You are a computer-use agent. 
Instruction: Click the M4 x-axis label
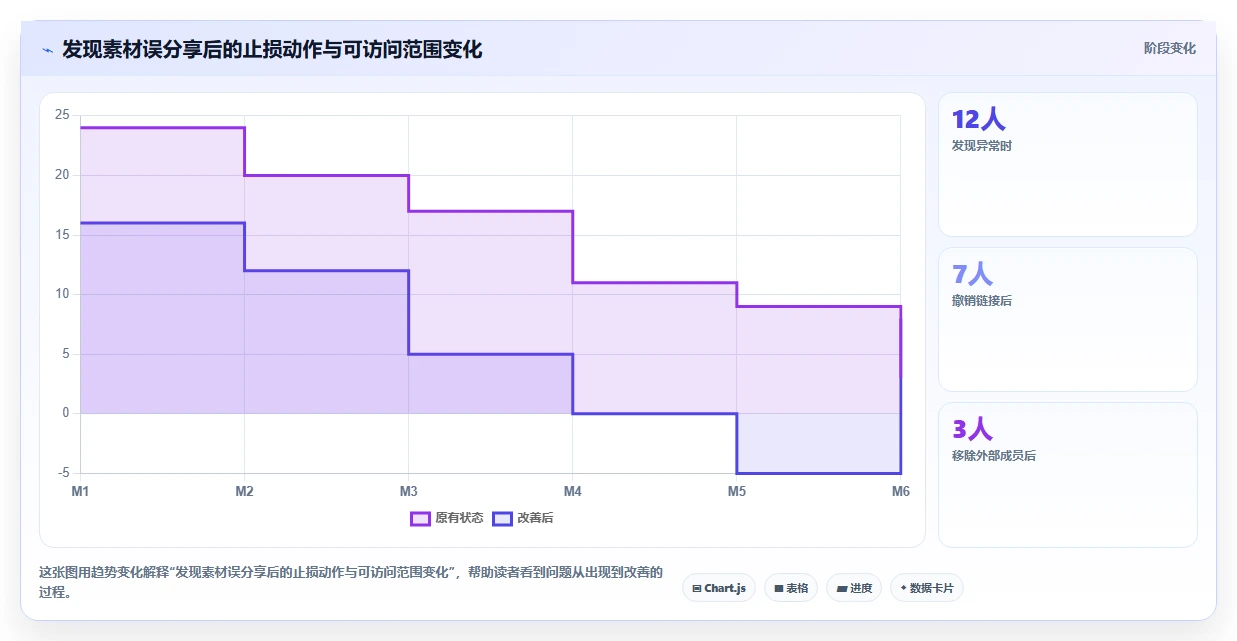[572, 491]
